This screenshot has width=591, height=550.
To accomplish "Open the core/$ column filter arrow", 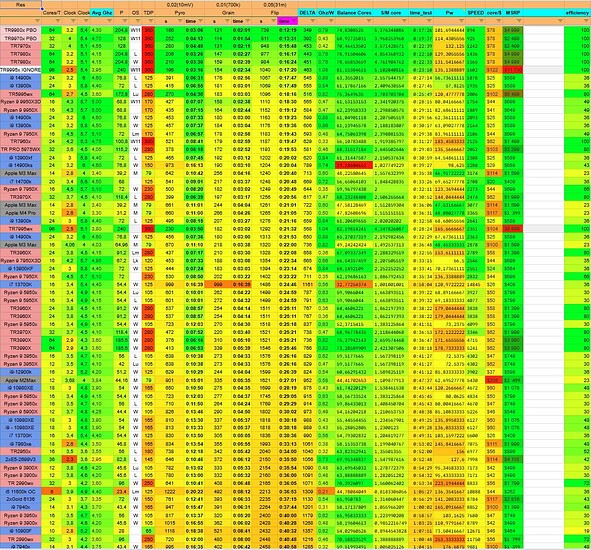I will (498, 21).
